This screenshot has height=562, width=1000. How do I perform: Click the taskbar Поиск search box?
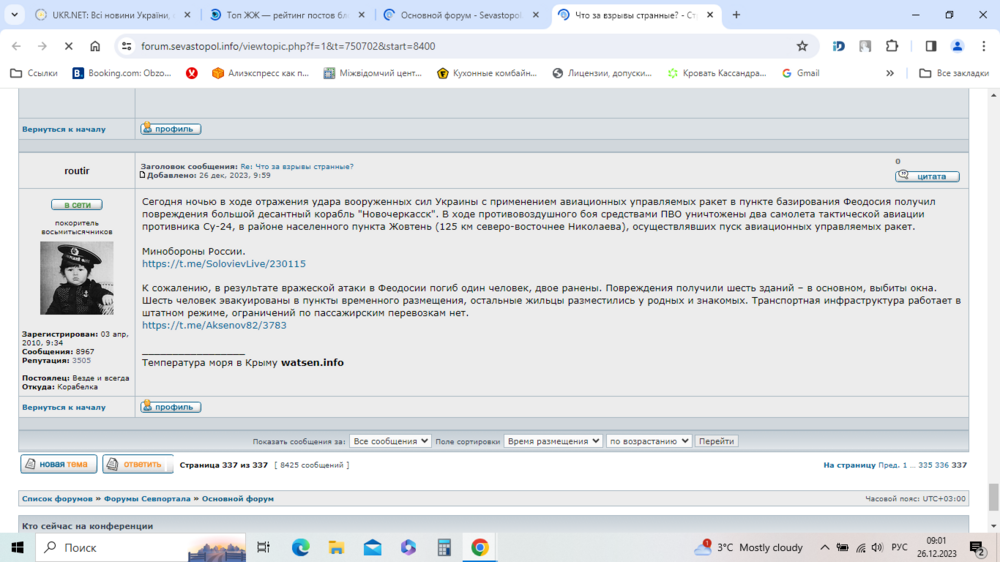(142, 547)
